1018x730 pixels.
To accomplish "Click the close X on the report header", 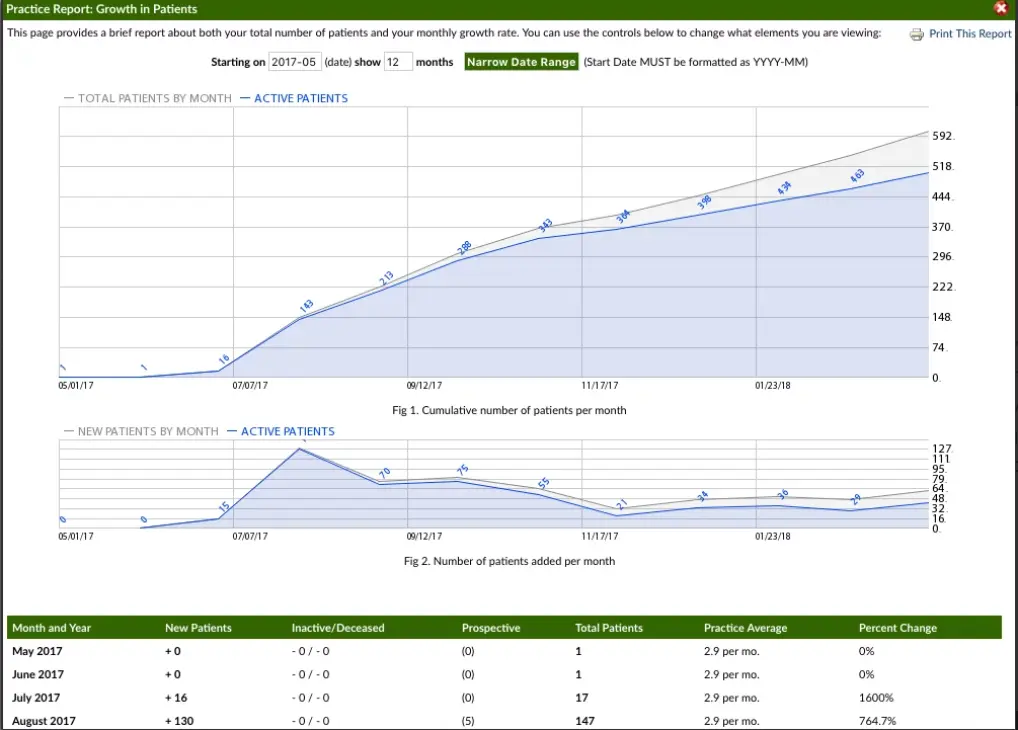I will 1000,8.
